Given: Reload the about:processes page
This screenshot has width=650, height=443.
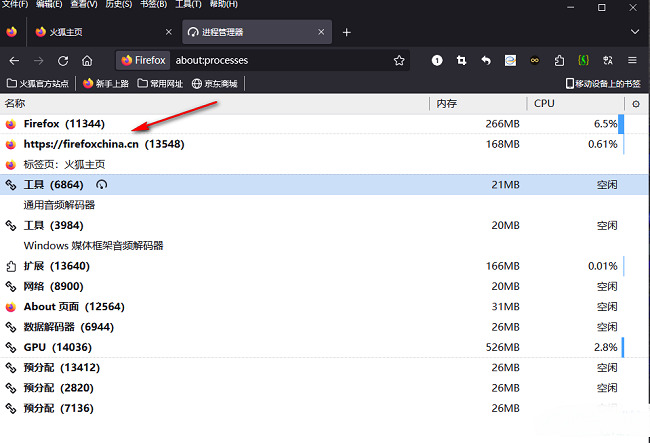Looking at the screenshot, I should point(63,61).
